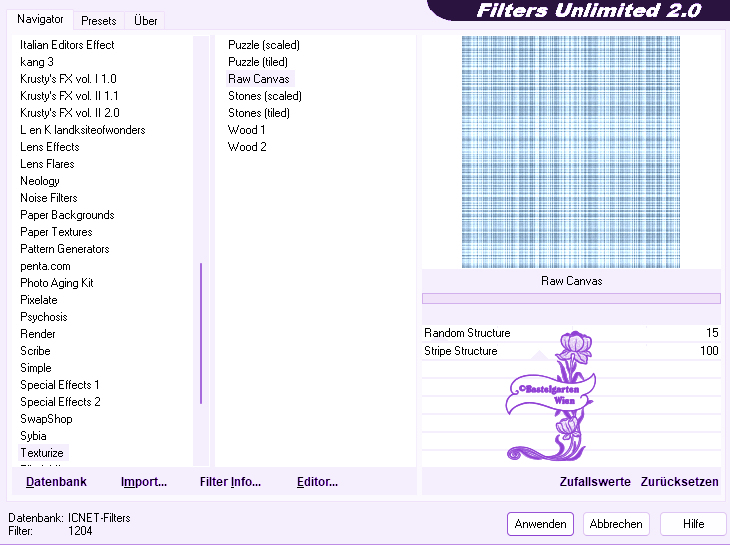Select Scribe category
Viewport: 730px width, 545px height.
coord(35,351)
